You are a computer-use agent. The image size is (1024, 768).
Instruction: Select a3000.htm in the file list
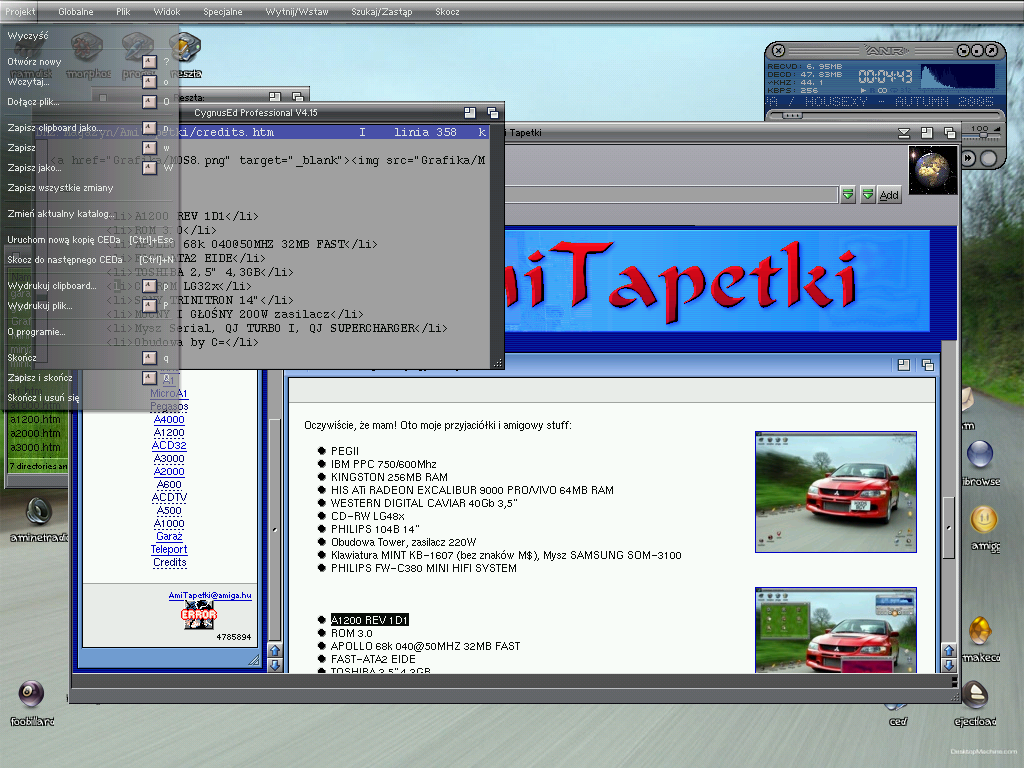click(x=35, y=447)
